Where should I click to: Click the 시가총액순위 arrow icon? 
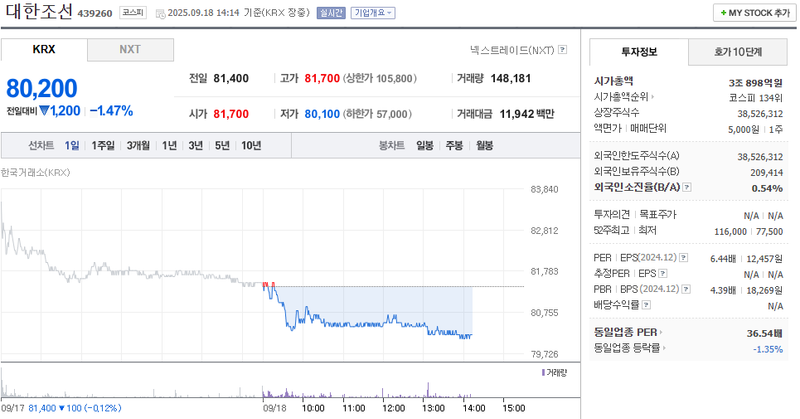click(x=653, y=96)
